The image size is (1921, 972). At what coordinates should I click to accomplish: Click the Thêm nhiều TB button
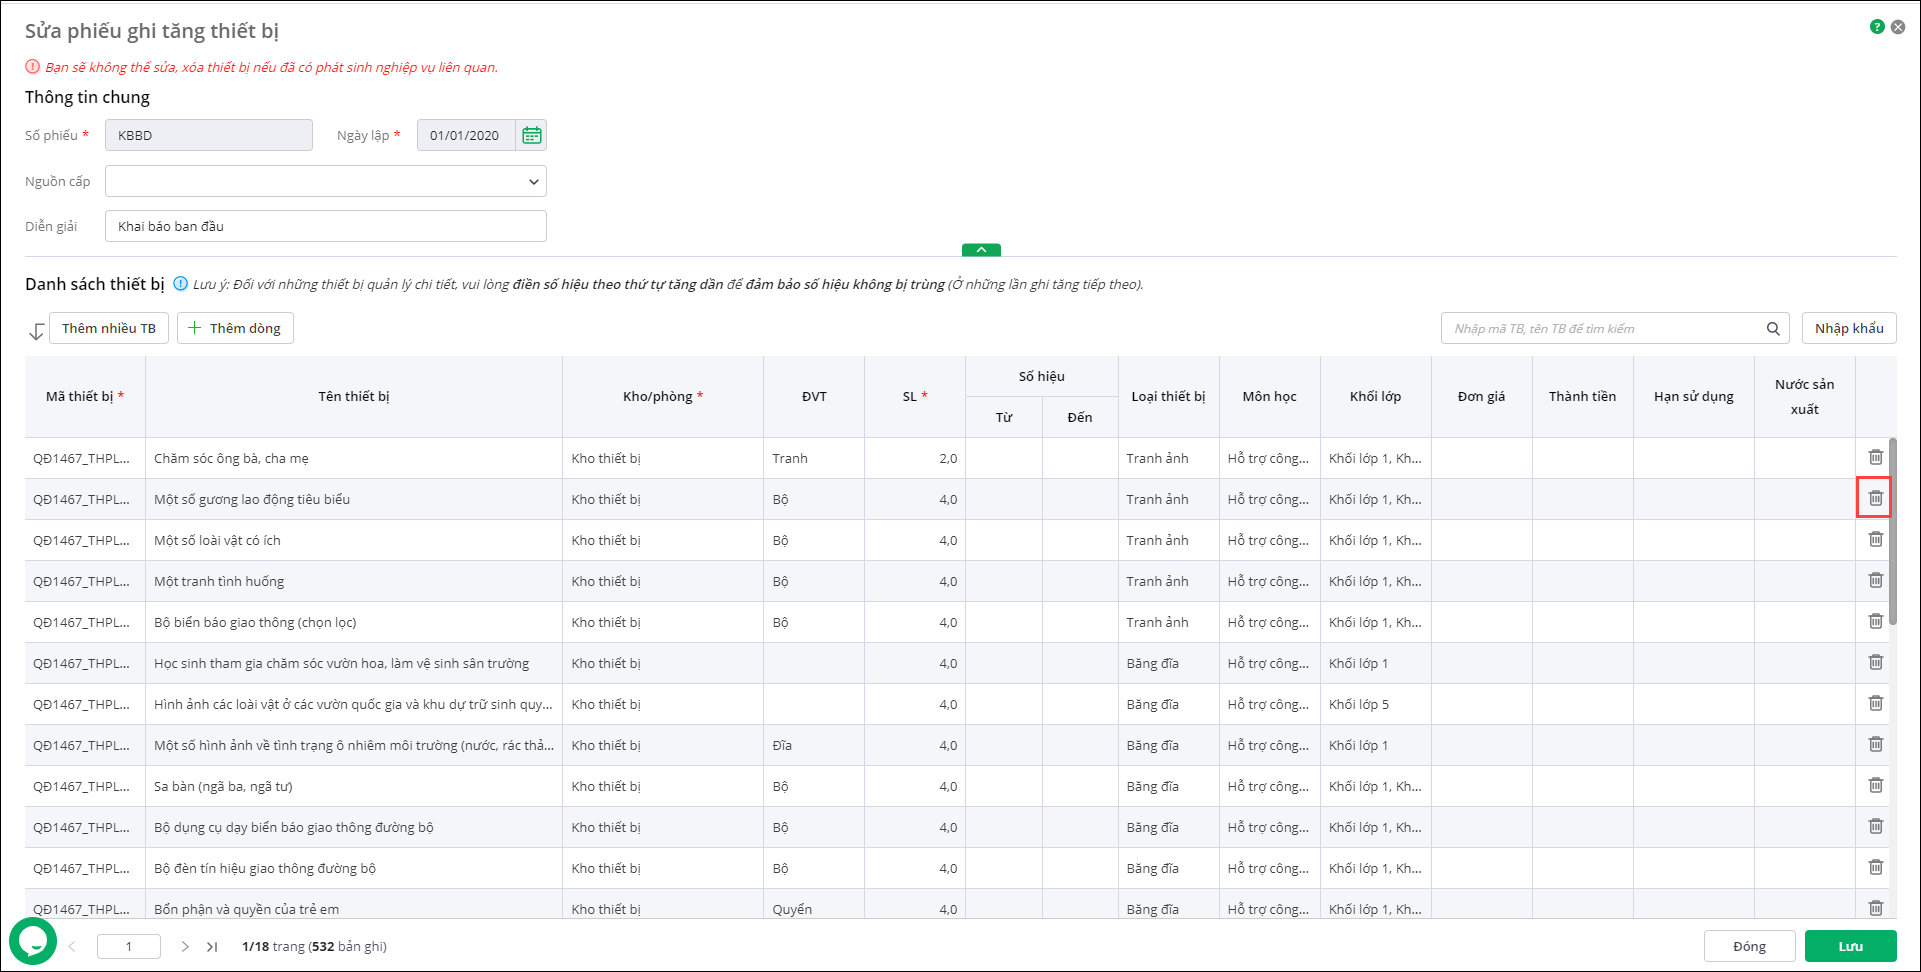(109, 328)
